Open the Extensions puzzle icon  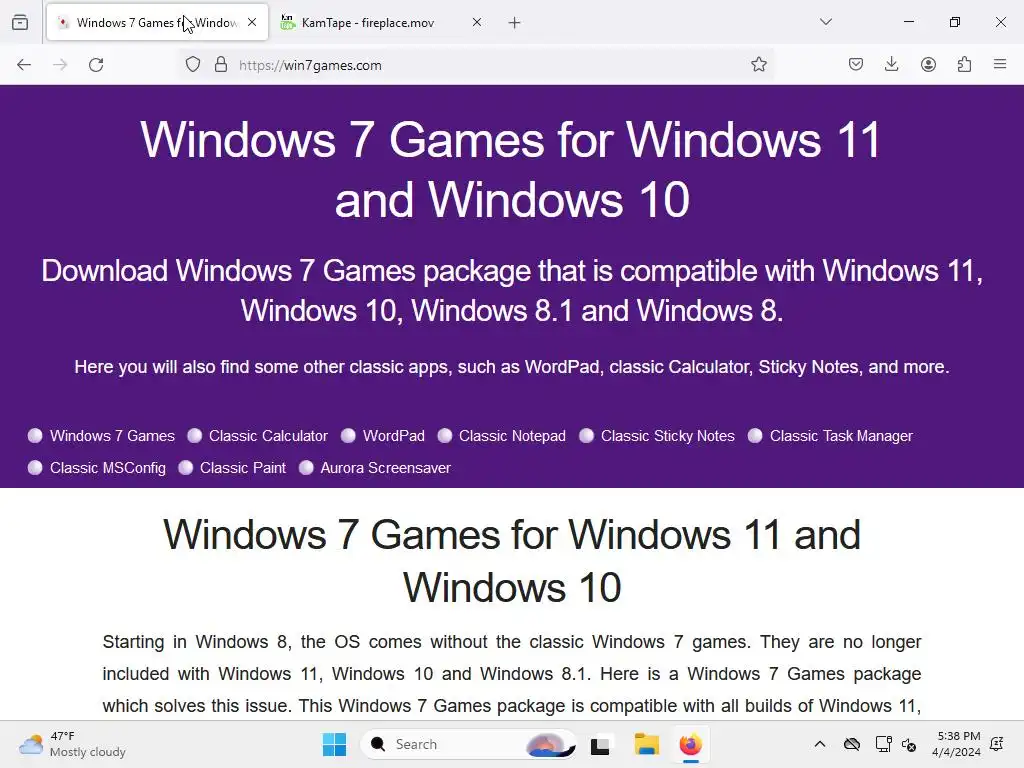(964, 65)
